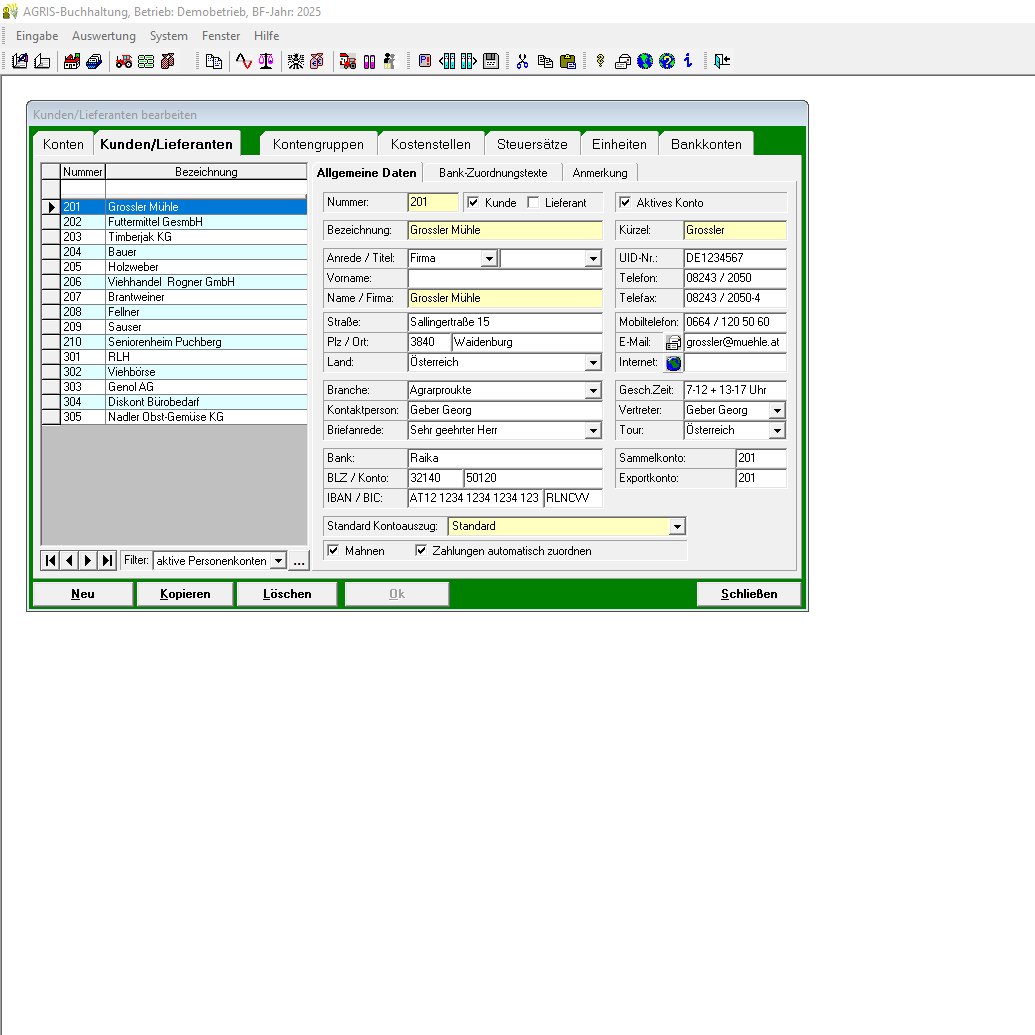Switch to the Steuersätze tab
1035x1035 pixels.
click(x=533, y=144)
